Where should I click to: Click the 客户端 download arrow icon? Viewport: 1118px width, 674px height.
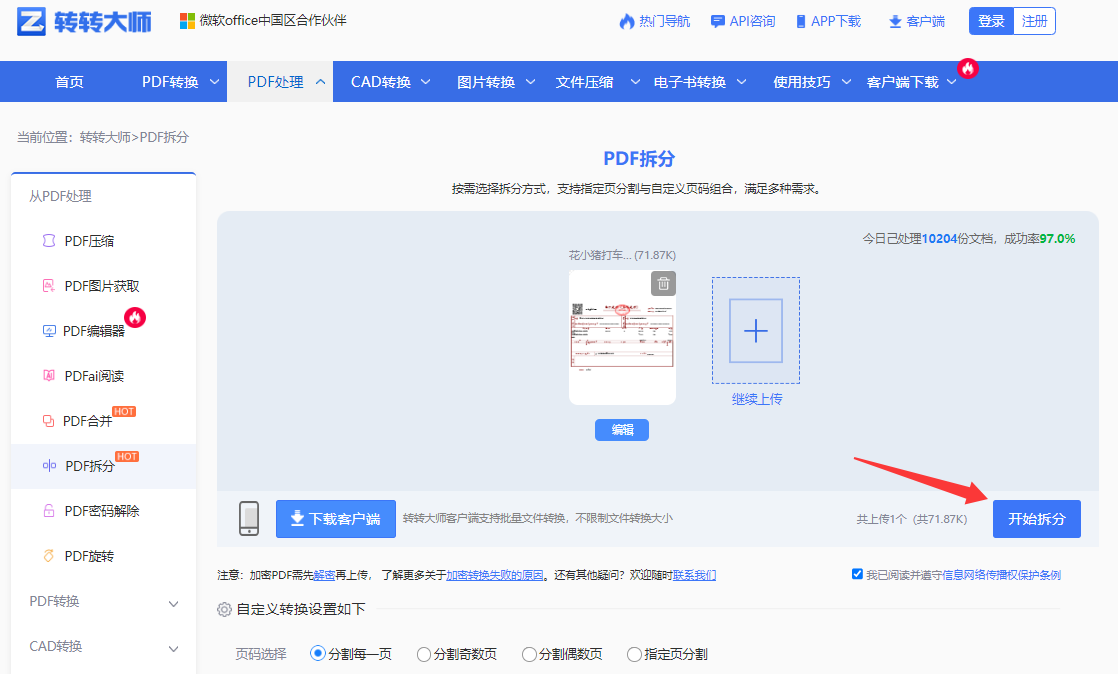tap(895, 22)
